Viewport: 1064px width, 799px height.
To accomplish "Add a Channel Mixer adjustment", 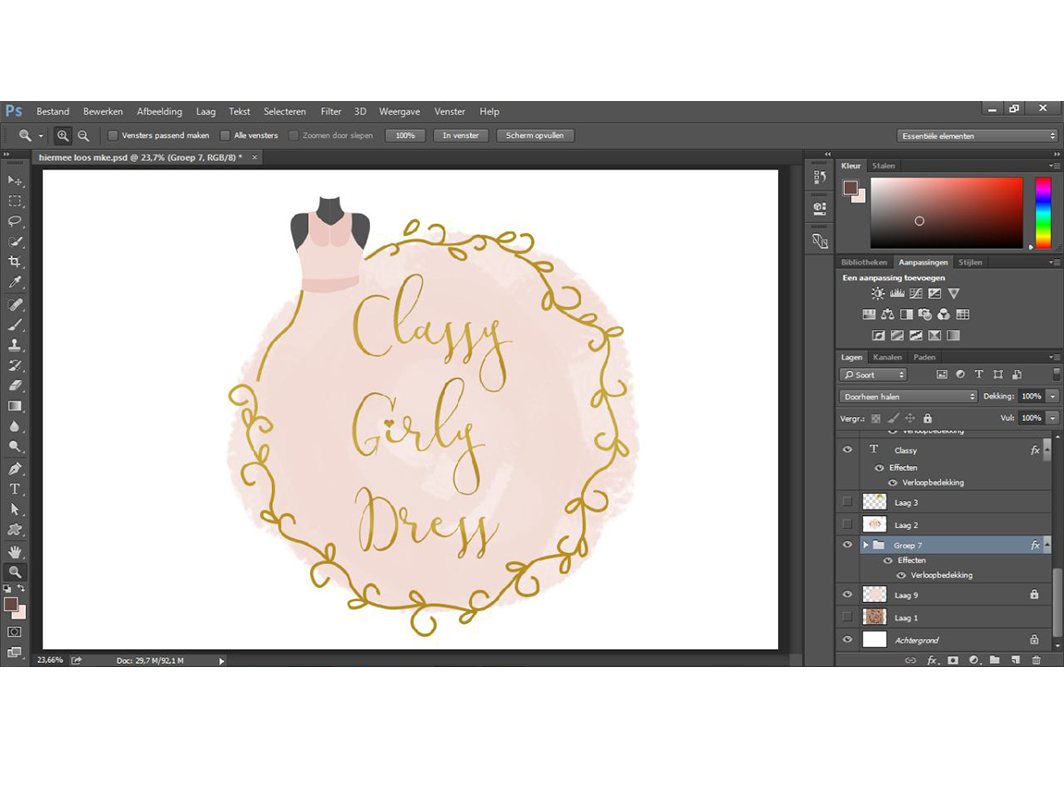I will [943, 314].
